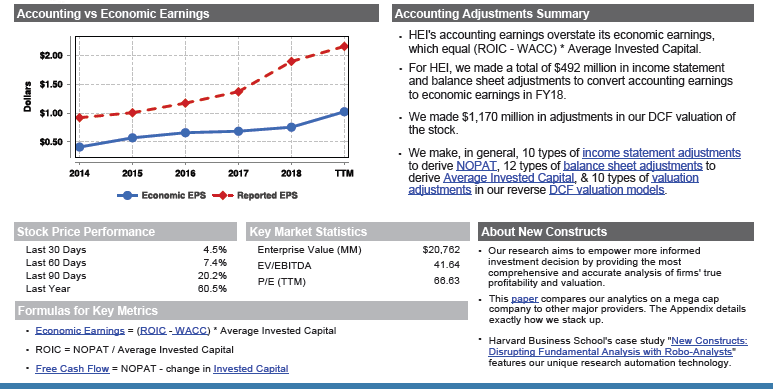
Task: Open the Free Cash Flow link
Action: point(72,369)
